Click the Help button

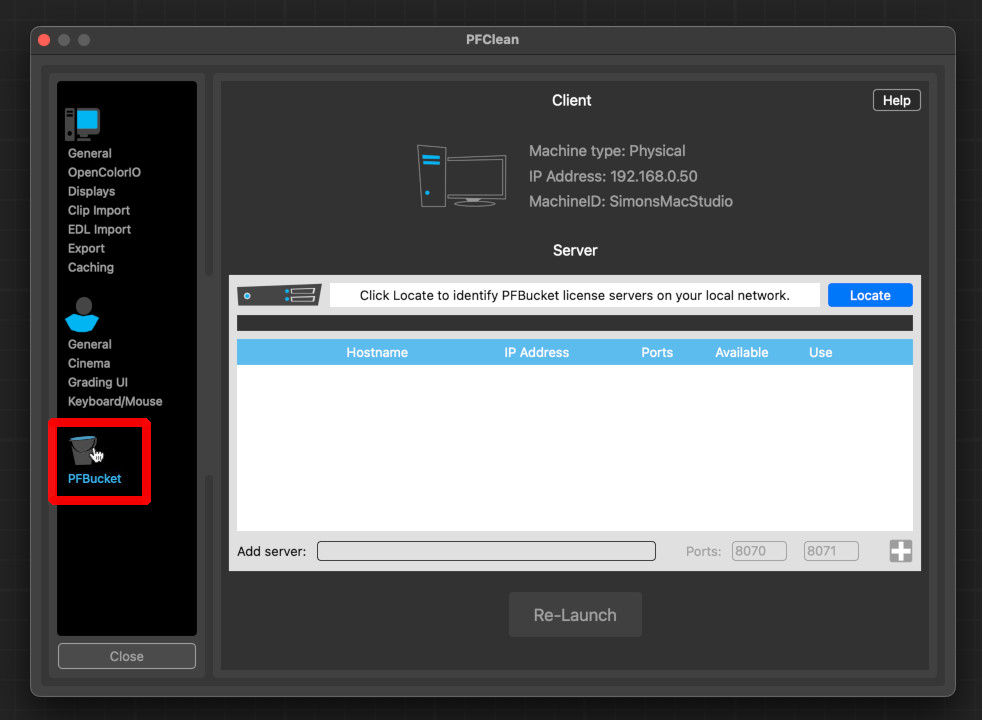(896, 100)
